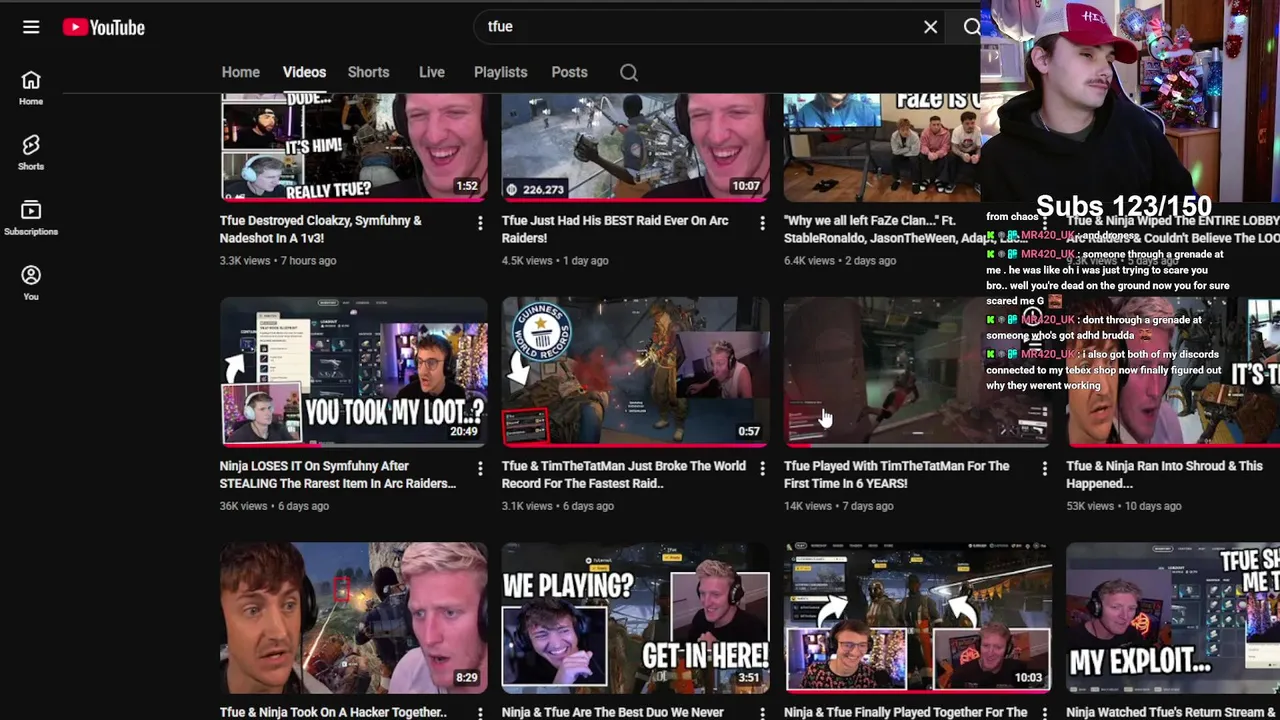Open title Tfue & Ninja Ran Into Shroud

point(1165,474)
